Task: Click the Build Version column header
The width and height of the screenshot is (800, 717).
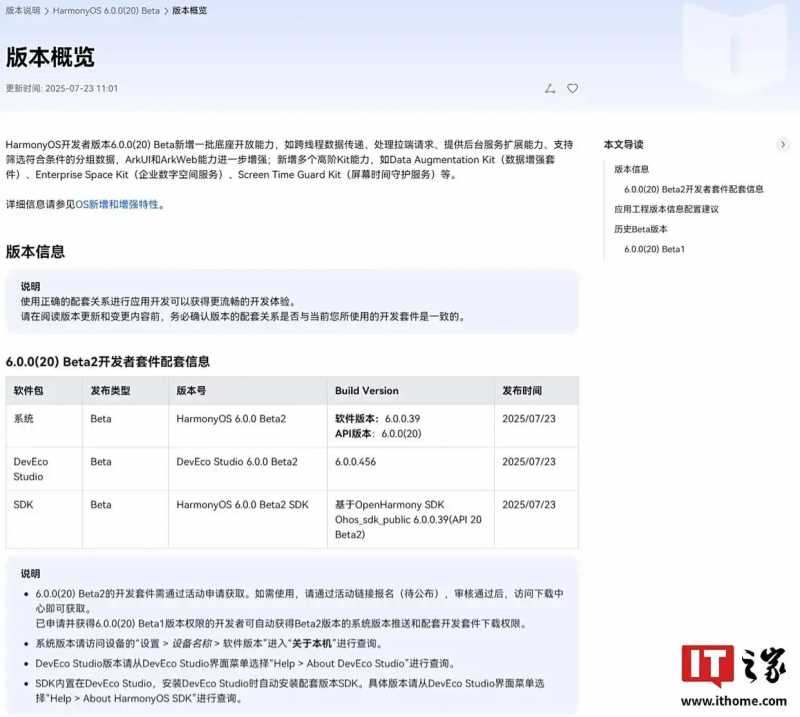Action: tap(366, 391)
